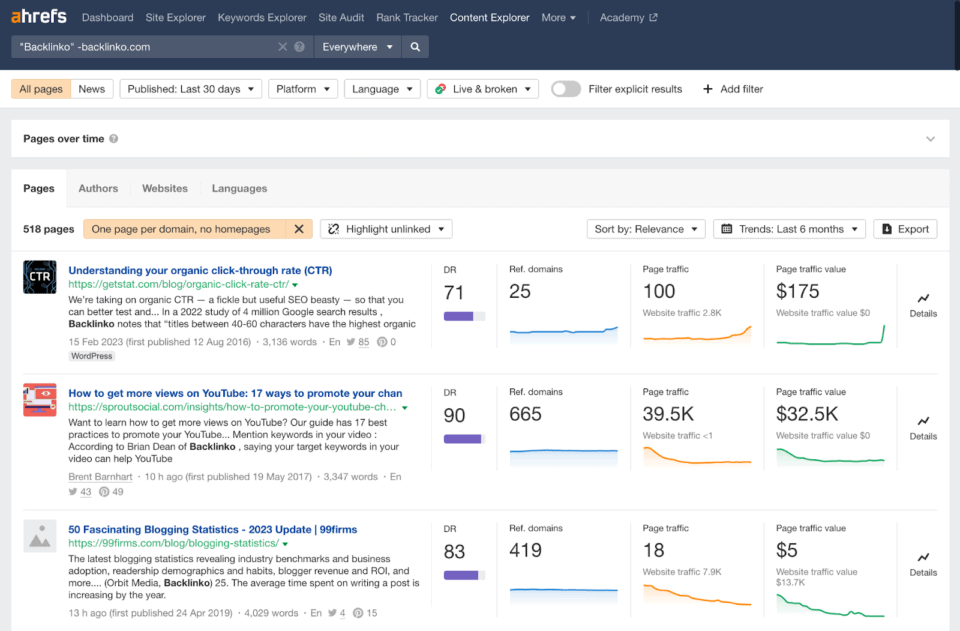Image resolution: width=960 pixels, height=631 pixels.
Task: Open the 50 Fascinating Blogging Statistics link
Action: 212,529
